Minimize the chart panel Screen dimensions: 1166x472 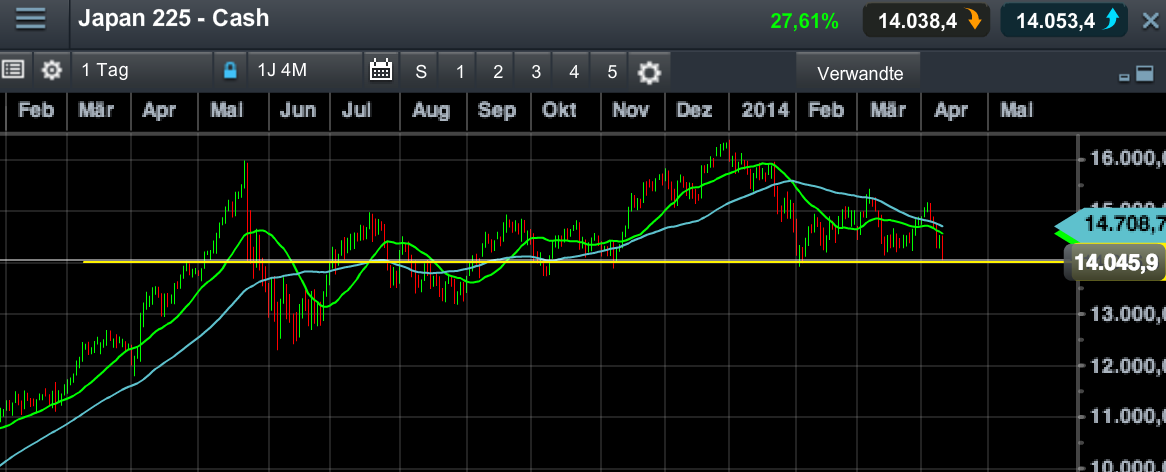tap(1124, 76)
